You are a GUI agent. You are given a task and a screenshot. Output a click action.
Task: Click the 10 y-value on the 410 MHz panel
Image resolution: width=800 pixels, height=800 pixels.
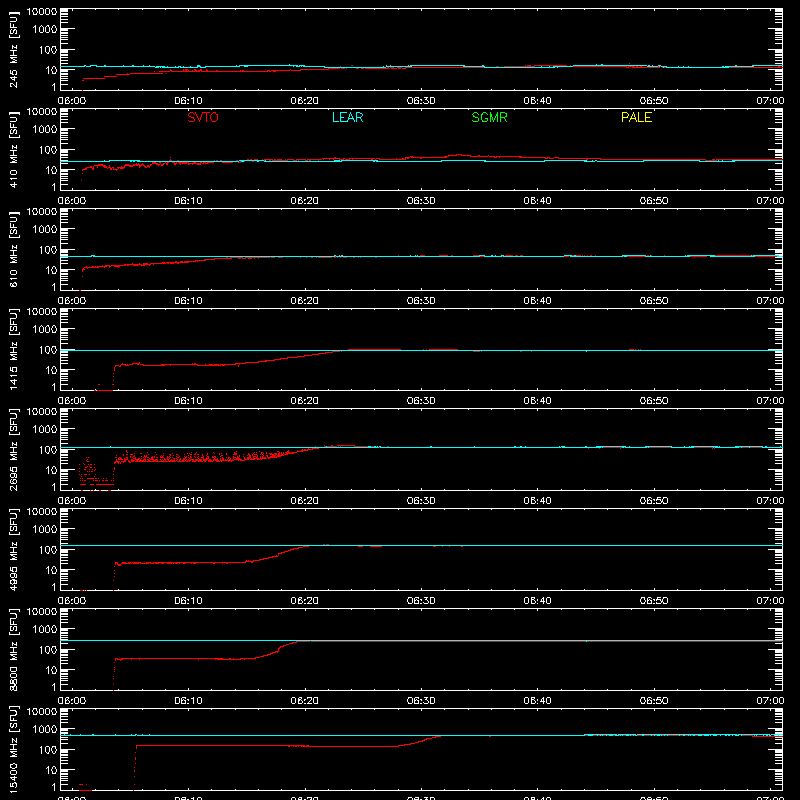tap(51, 170)
